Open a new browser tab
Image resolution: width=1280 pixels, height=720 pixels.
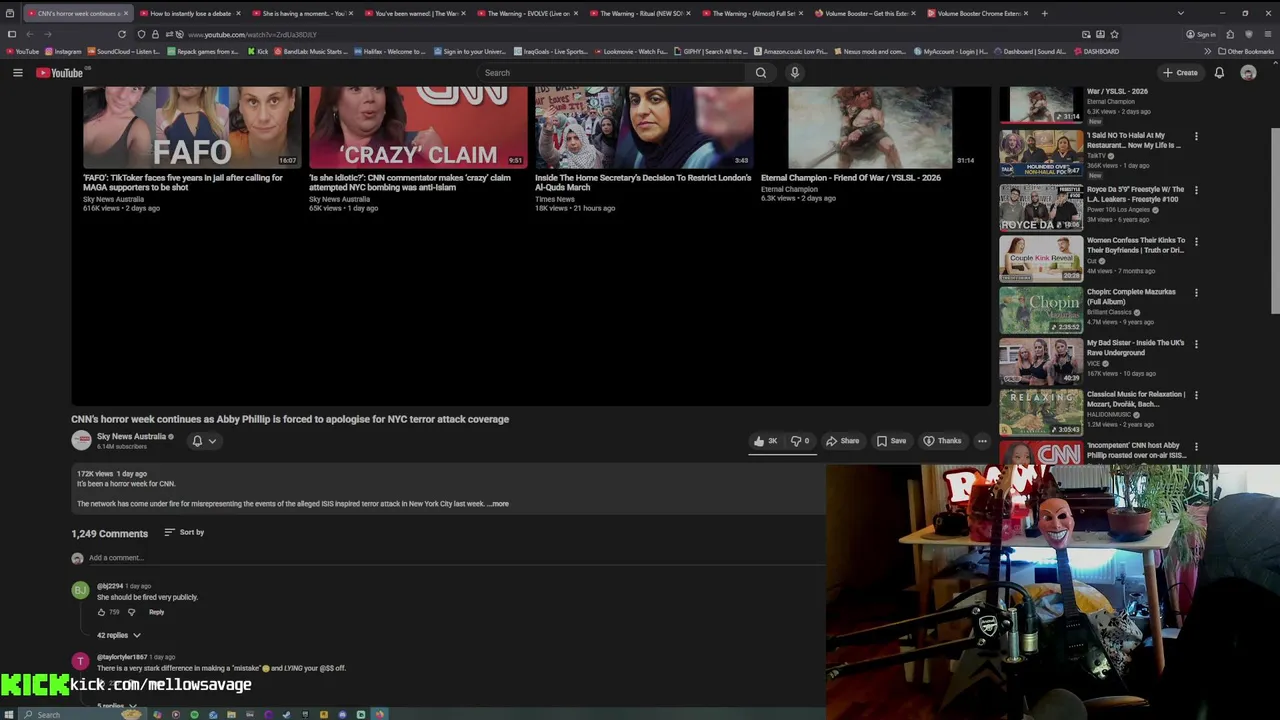click(x=1045, y=13)
